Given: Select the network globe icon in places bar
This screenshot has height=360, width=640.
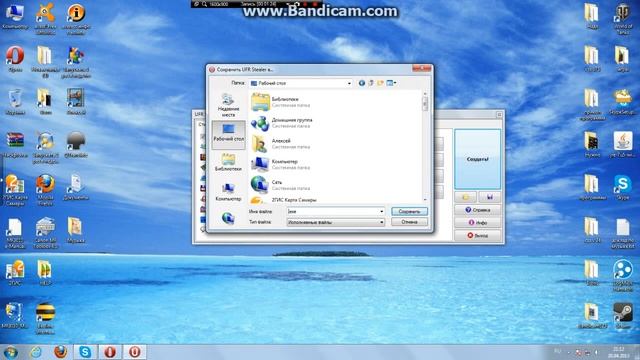Looking at the screenshot, I should pyautogui.click(x=228, y=218).
